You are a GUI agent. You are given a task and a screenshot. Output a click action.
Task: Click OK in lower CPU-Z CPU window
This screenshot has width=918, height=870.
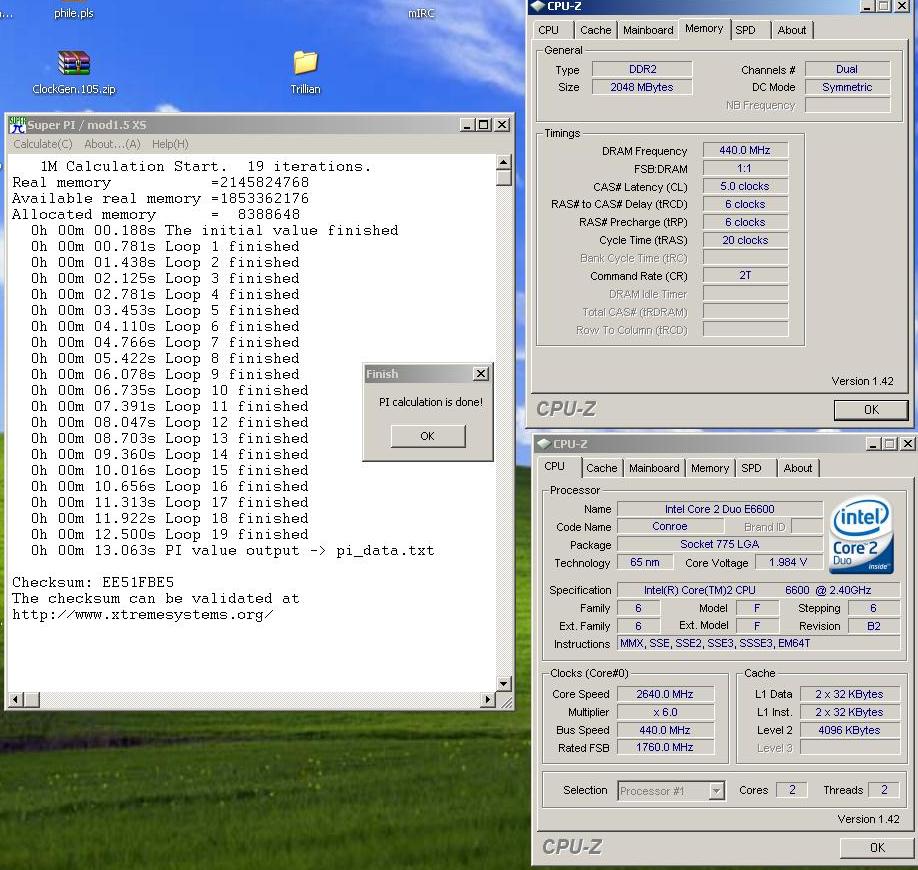(x=877, y=847)
